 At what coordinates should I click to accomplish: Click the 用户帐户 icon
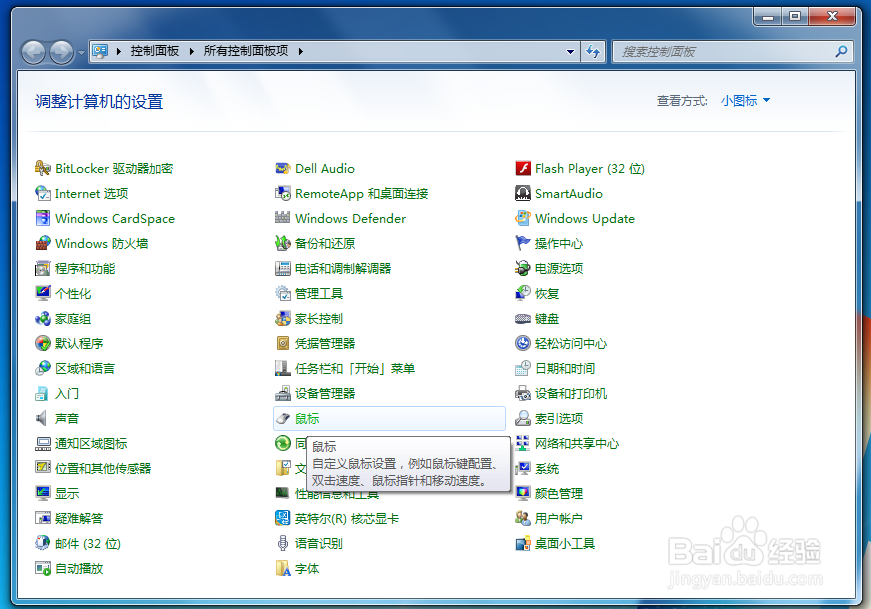point(523,518)
